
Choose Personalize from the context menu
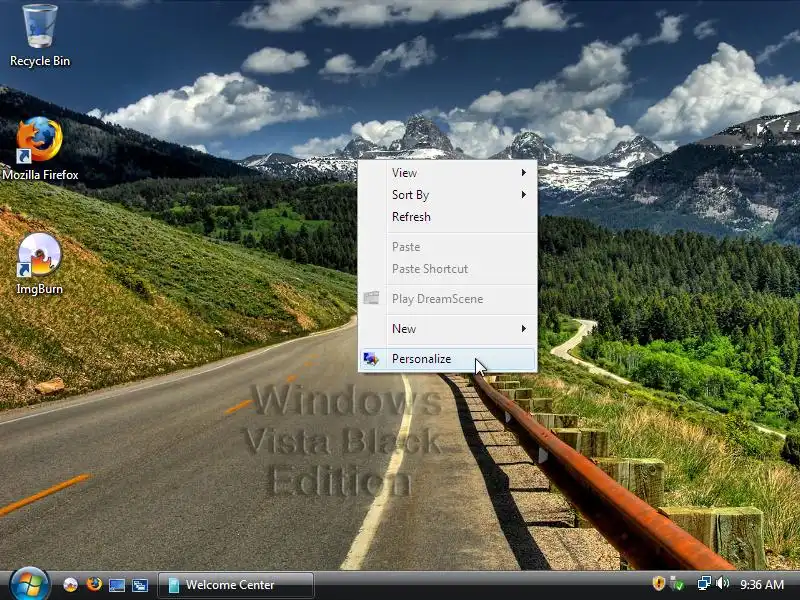click(x=447, y=359)
